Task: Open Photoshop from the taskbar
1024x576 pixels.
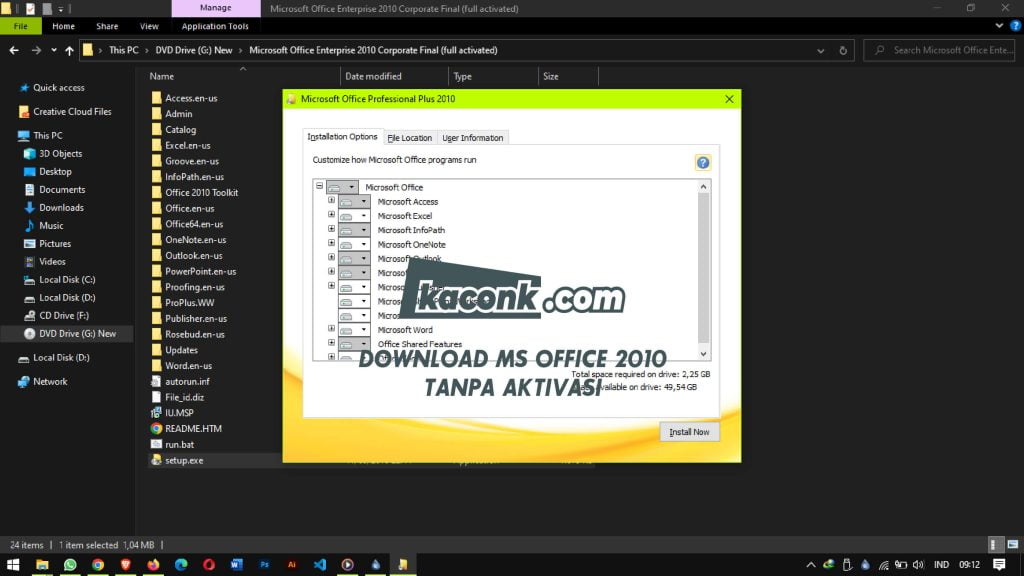Action: point(264,564)
